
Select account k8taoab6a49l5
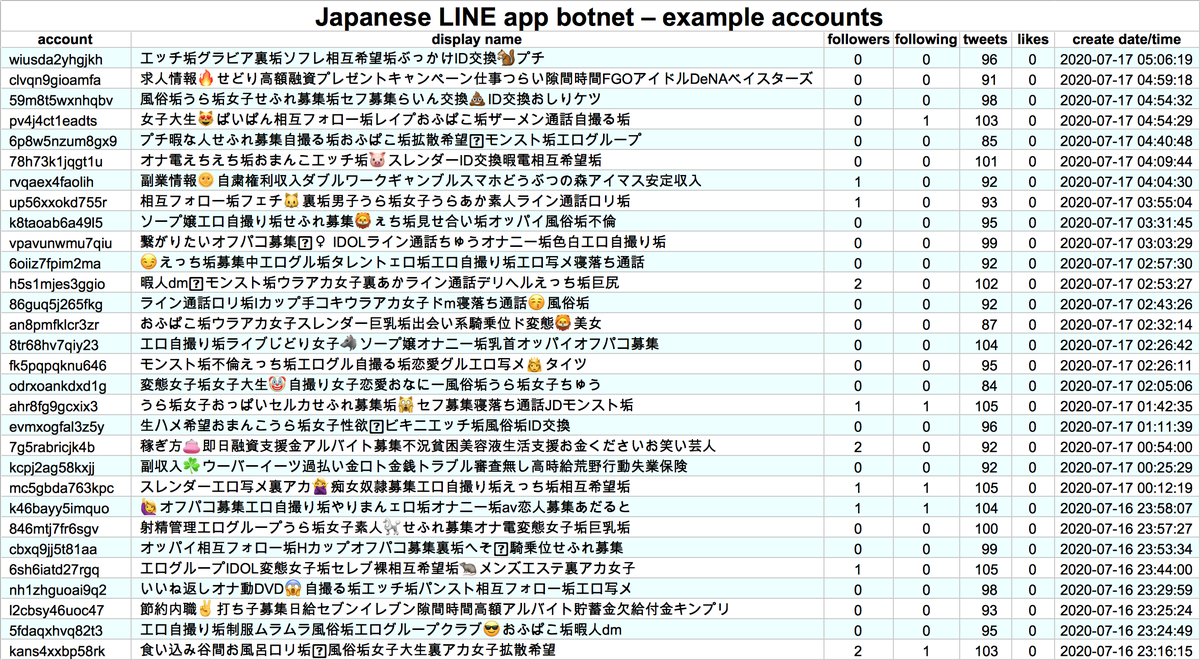pos(55,222)
